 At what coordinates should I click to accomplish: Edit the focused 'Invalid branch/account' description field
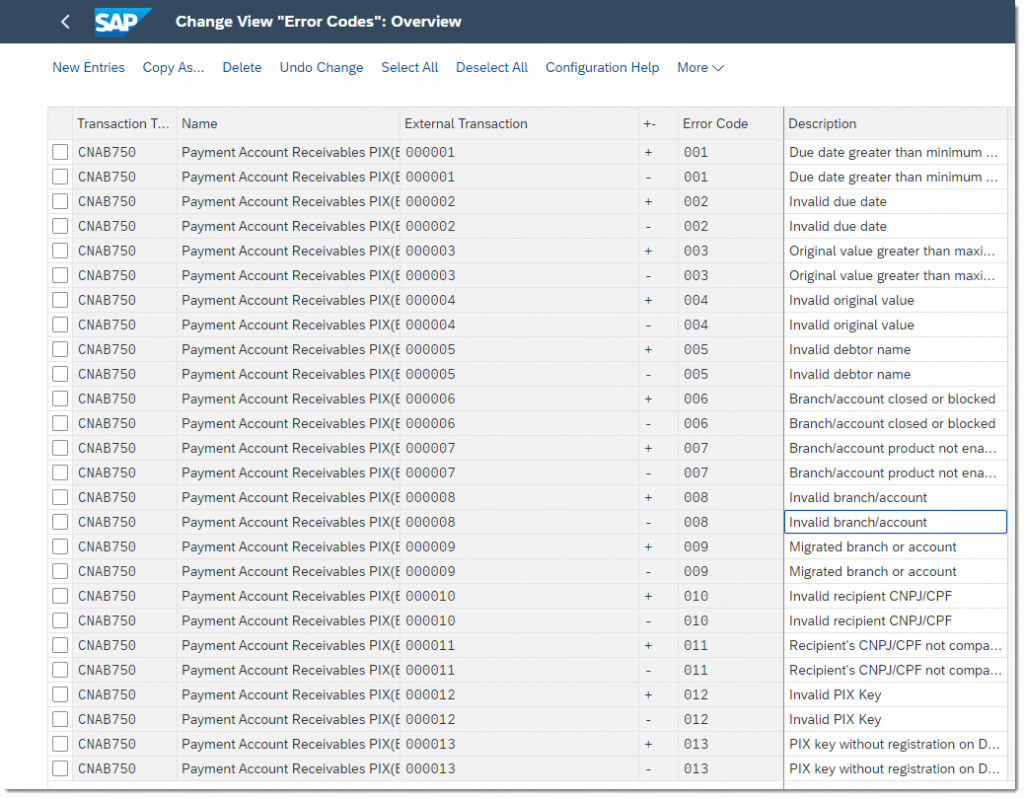tap(895, 522)
